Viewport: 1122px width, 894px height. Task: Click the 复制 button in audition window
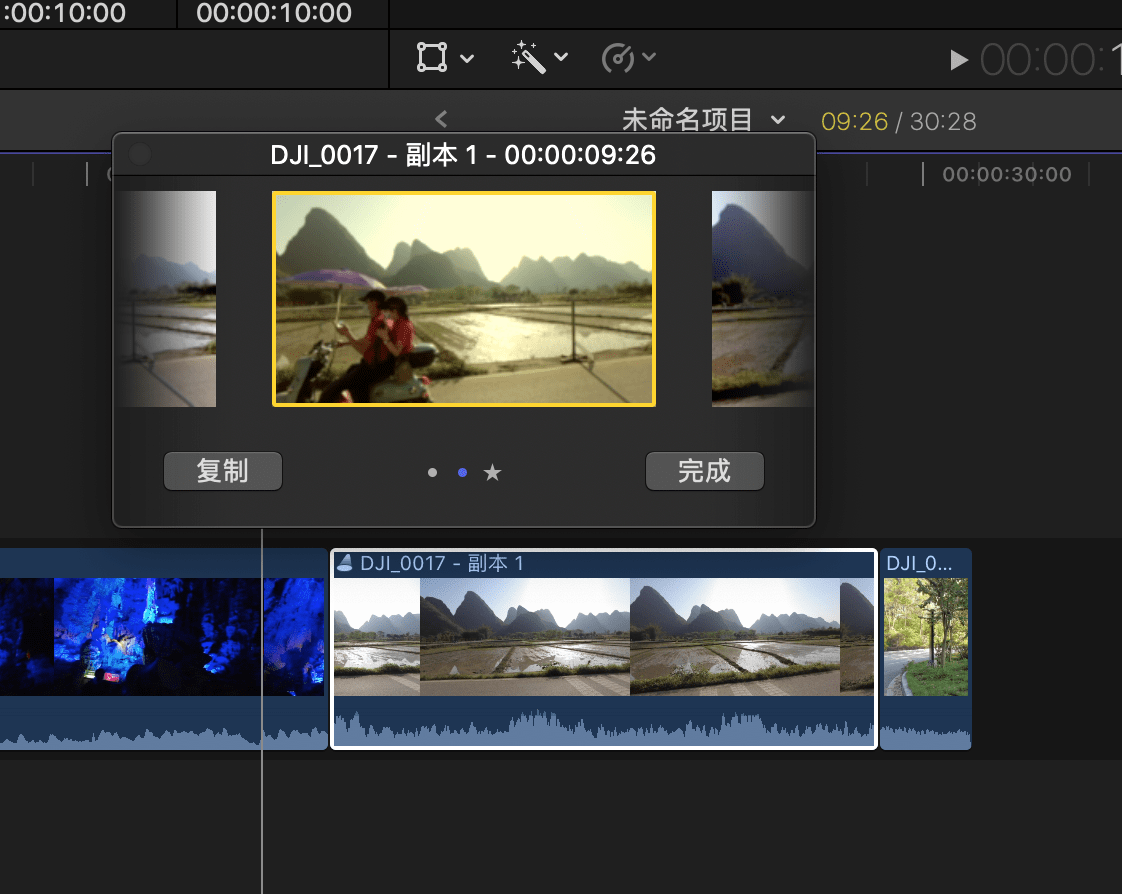click(x=223, y=471)
